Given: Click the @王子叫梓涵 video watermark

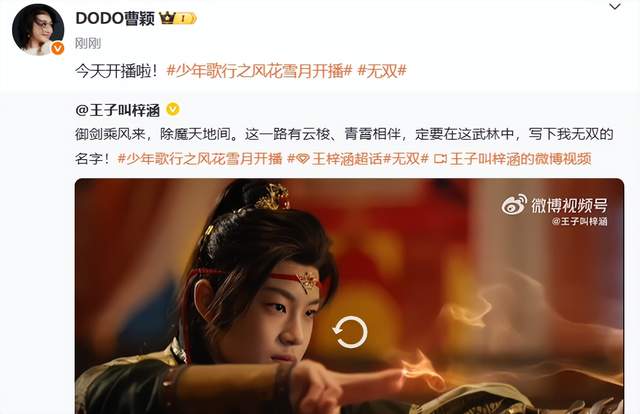Looking at the screenshot, I should point(580,222).
